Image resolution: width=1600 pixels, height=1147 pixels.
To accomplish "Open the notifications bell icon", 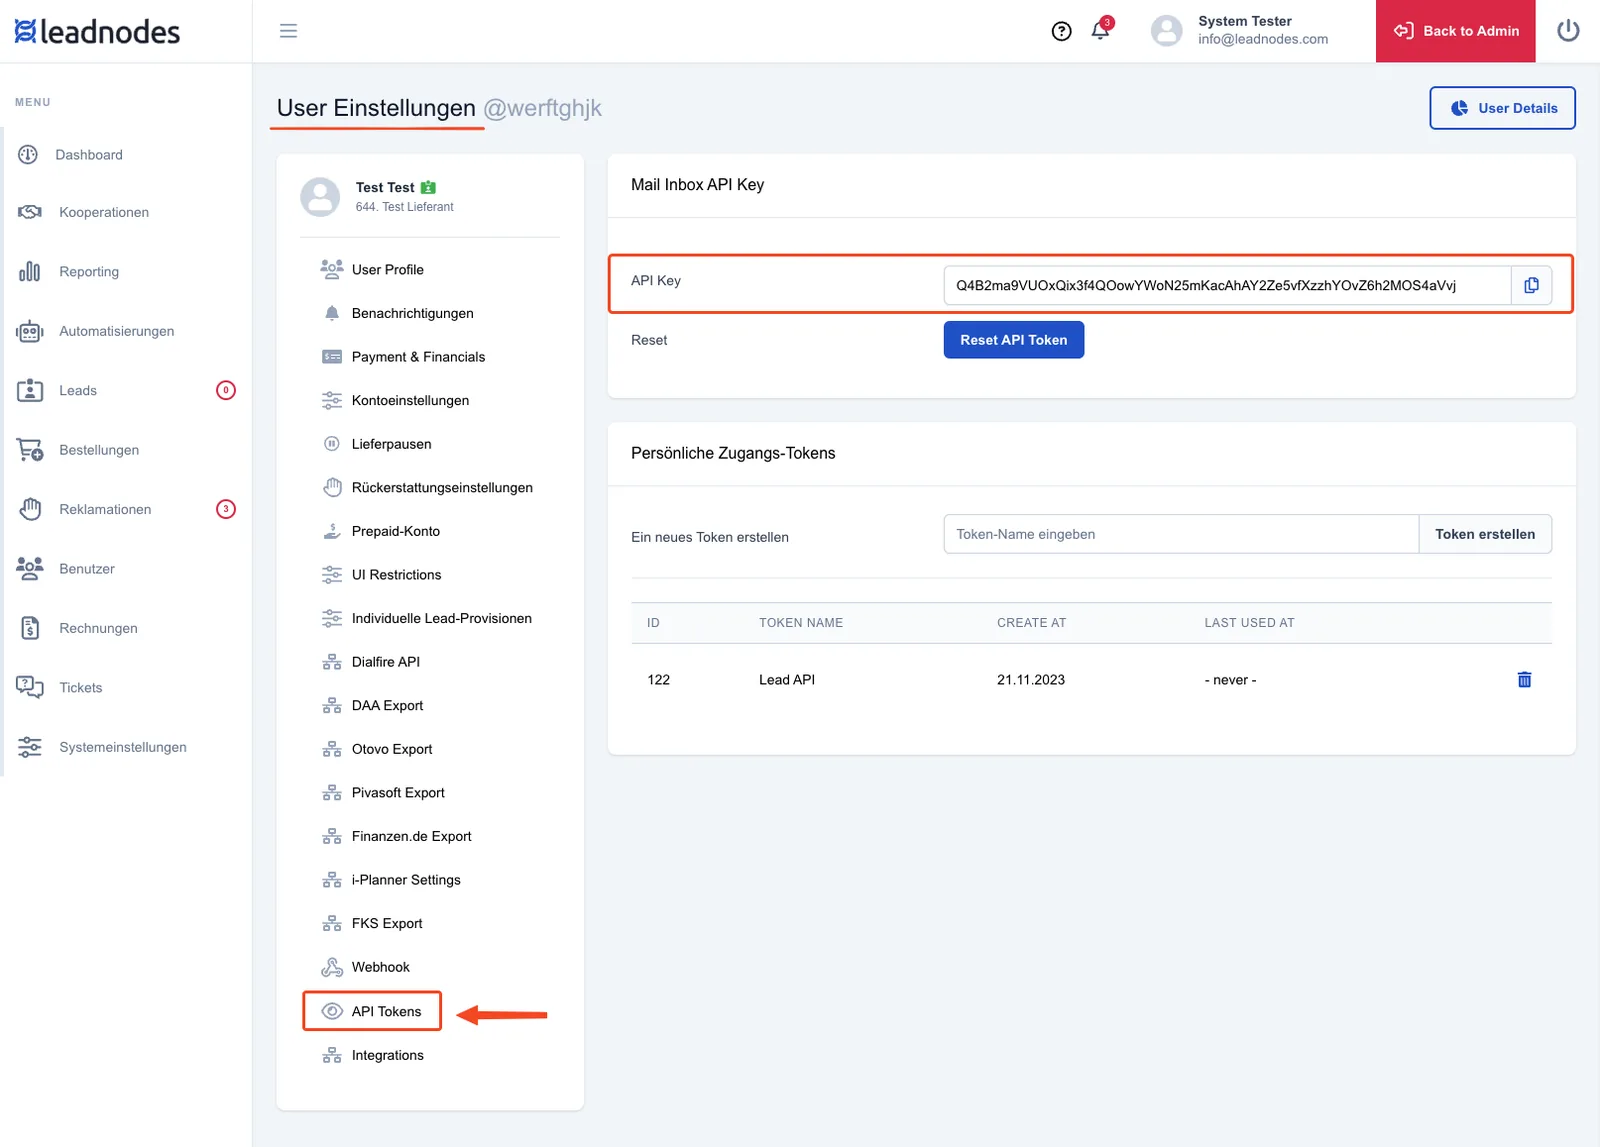I will click(x=1101, y=30).
